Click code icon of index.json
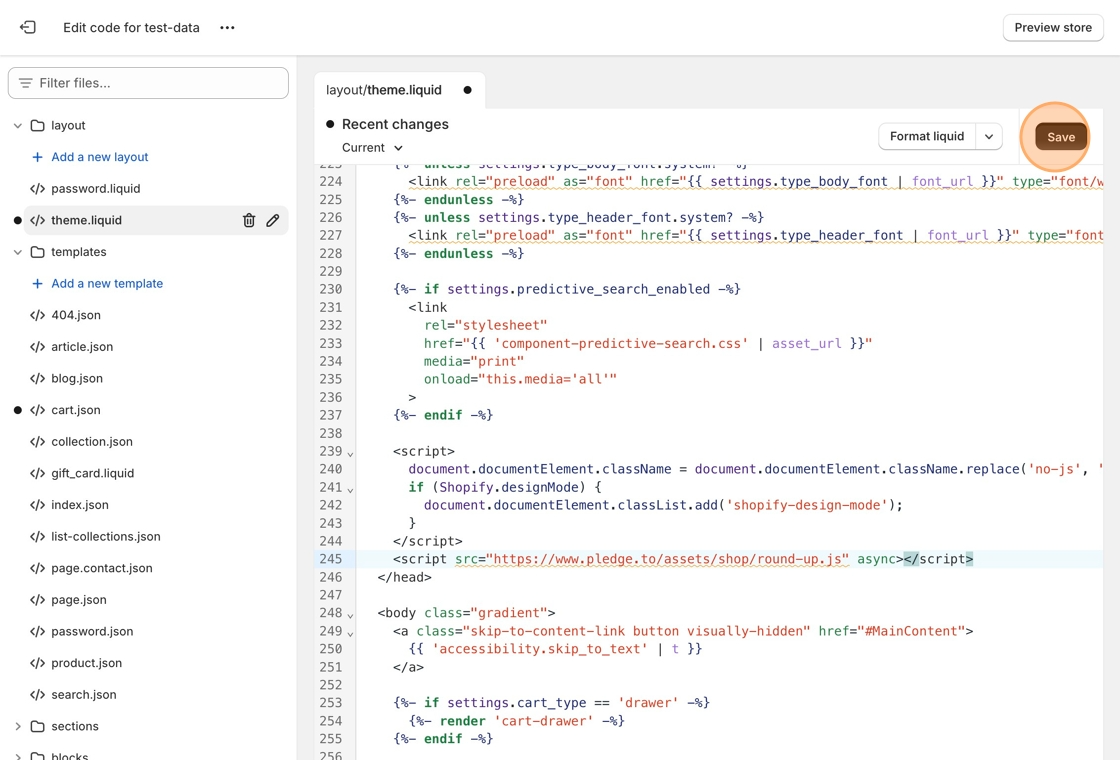 point(37,504)
